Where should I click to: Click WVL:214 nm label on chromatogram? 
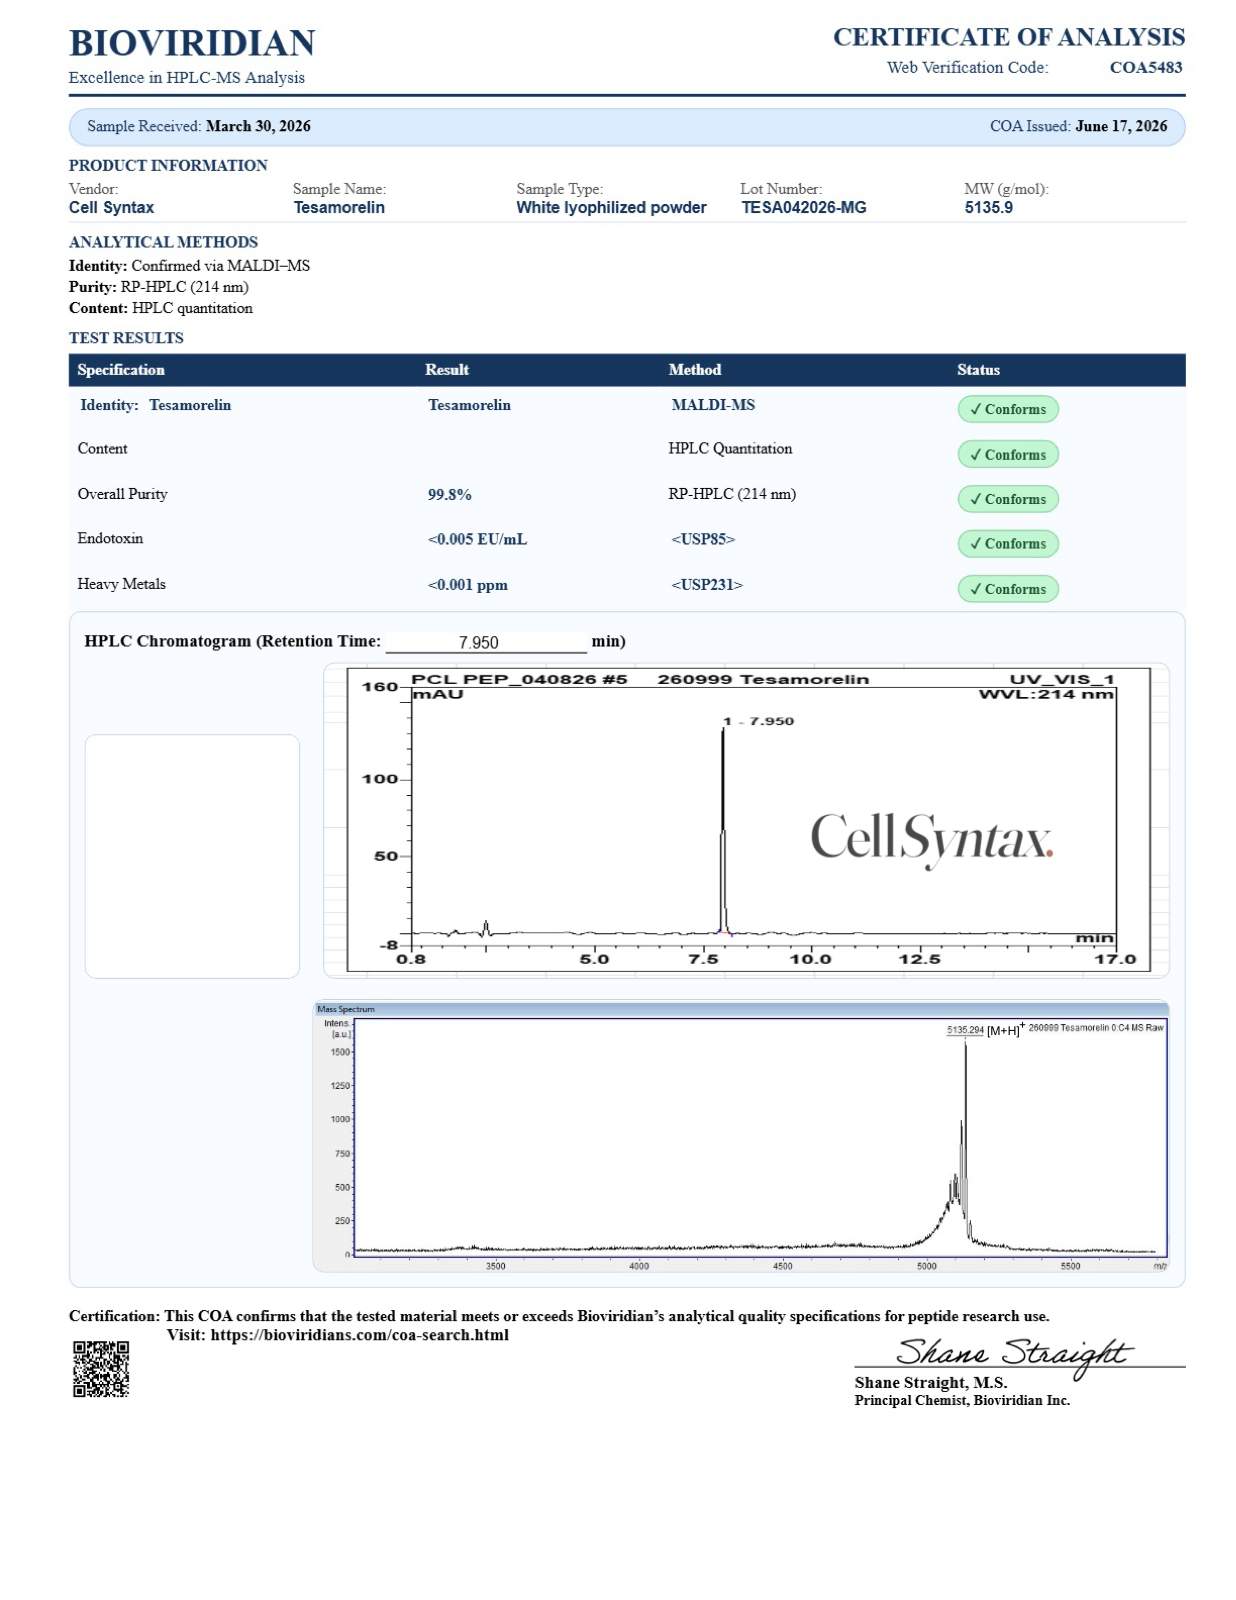coord(1046,694)
